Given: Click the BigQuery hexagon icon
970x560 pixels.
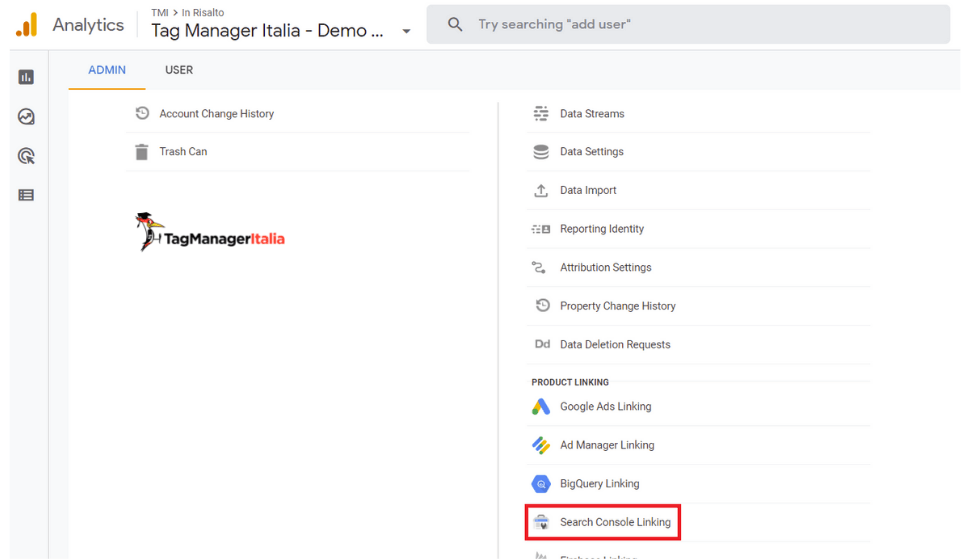Looking at the screenshot, I should point(541,484).
